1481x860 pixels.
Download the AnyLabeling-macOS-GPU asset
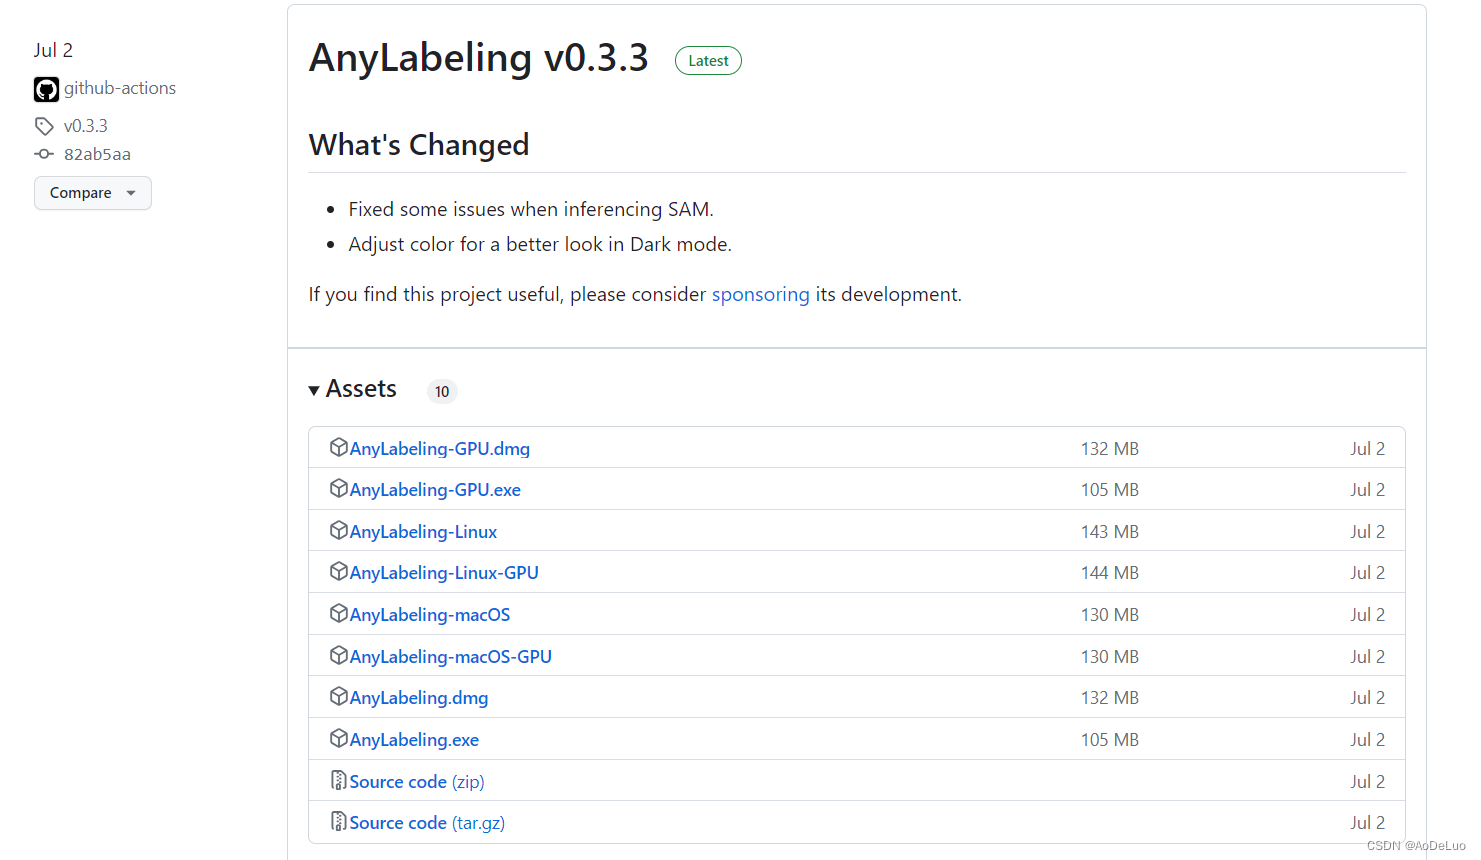coord(451,657)
